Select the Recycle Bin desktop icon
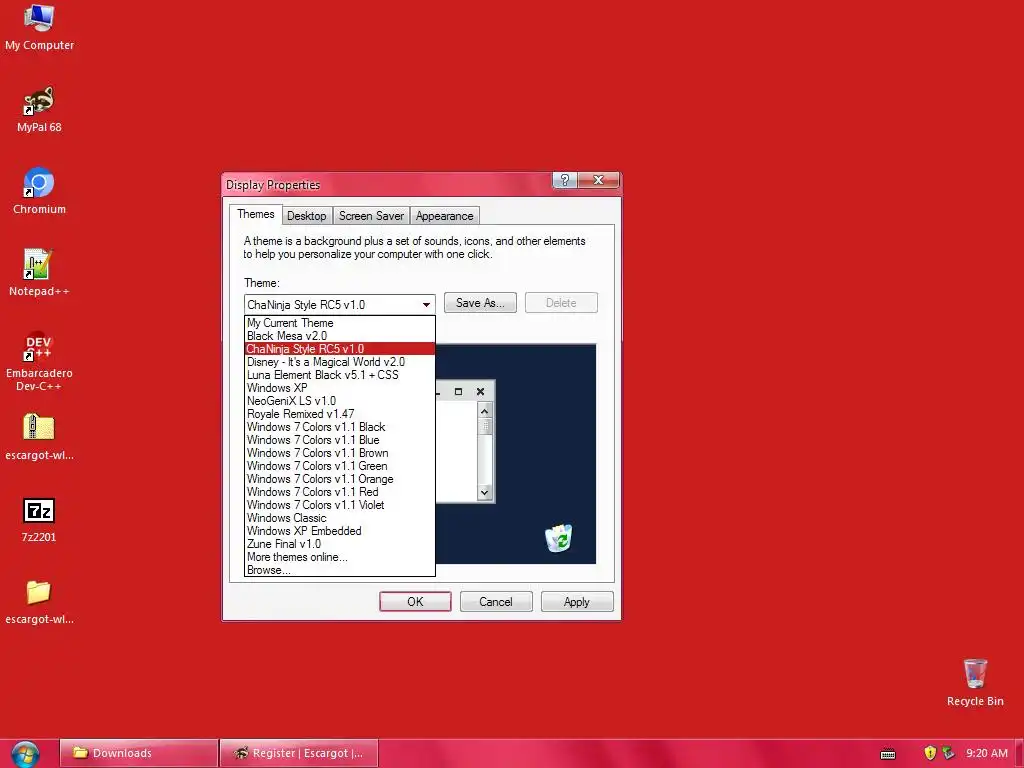Image resolution: width=1024 pixels, height=768 pixels. tap(974, 682)
